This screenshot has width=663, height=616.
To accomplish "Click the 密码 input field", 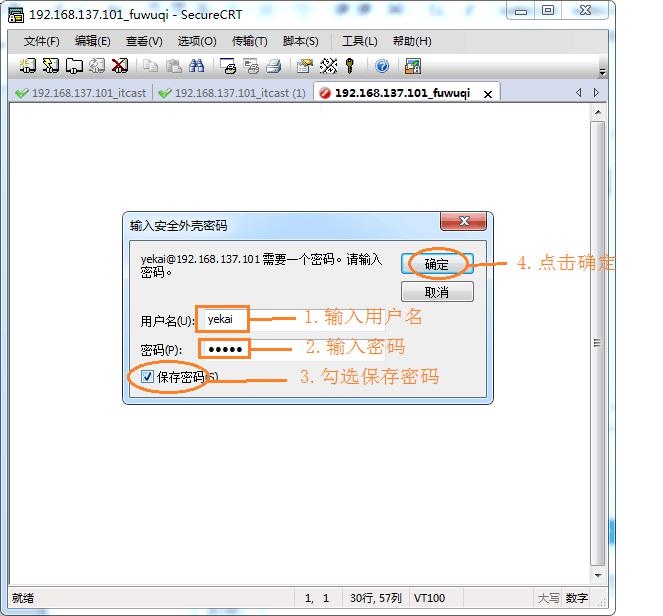I will click(294, 349).
